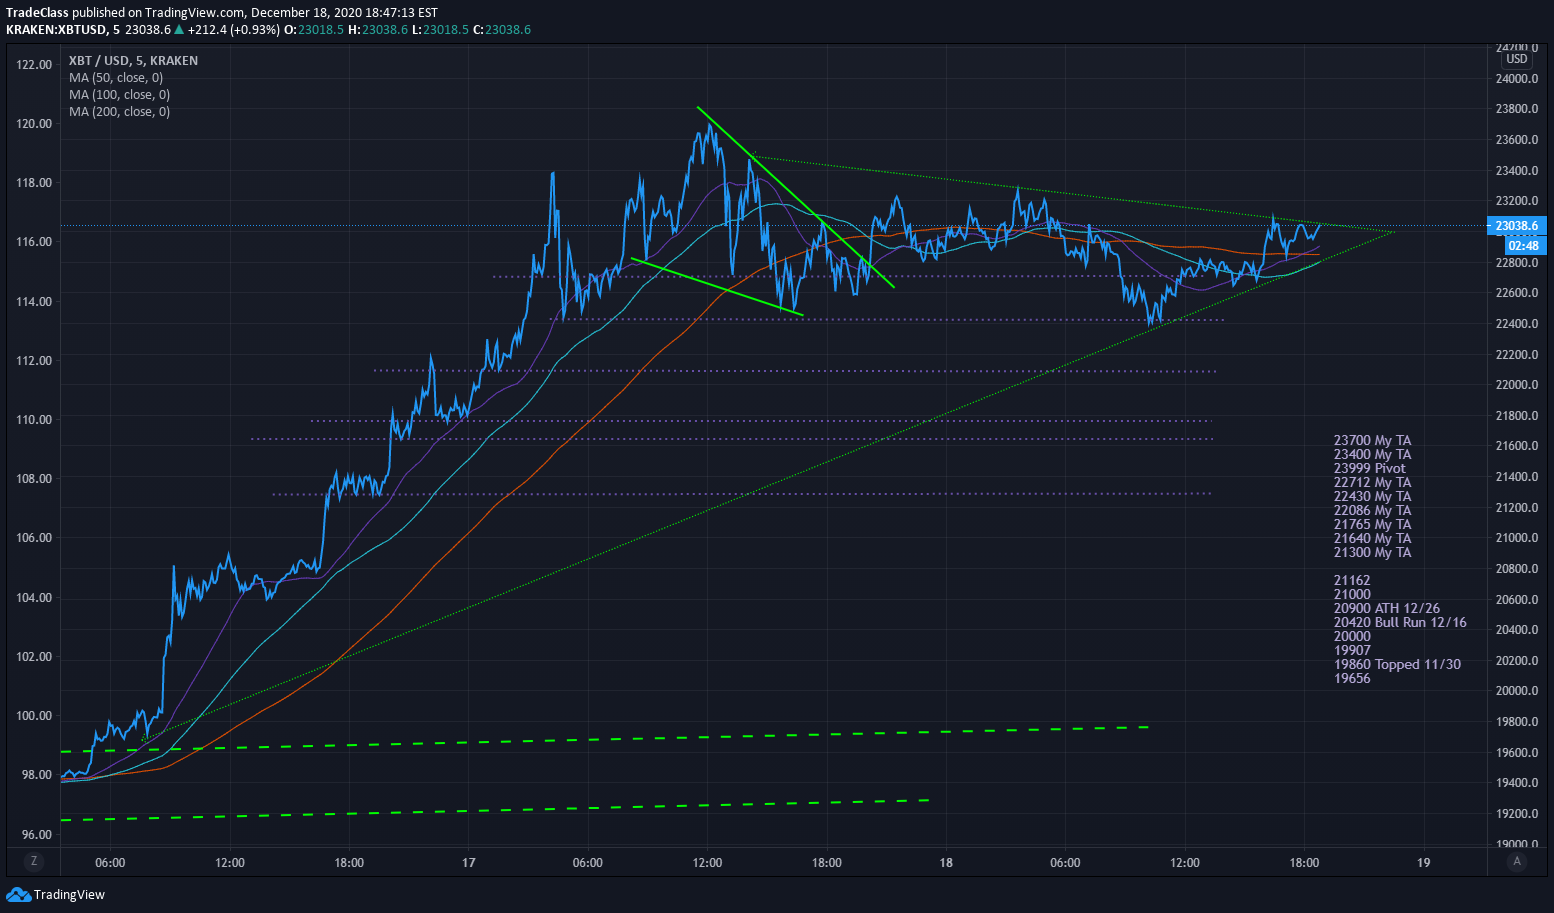Click the Z timezone icon at chart bottom-left

coord(34,861)
